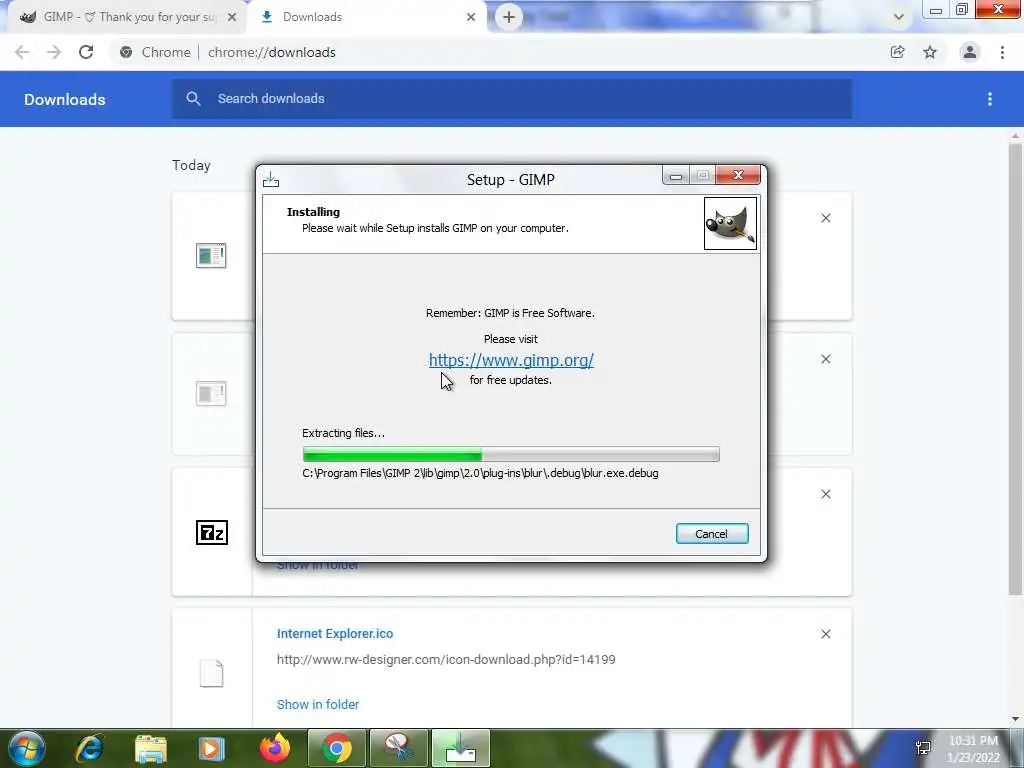Remove the first download entry from list
Viewport: 1024px width, 768px height.
(x=825, y=218)
